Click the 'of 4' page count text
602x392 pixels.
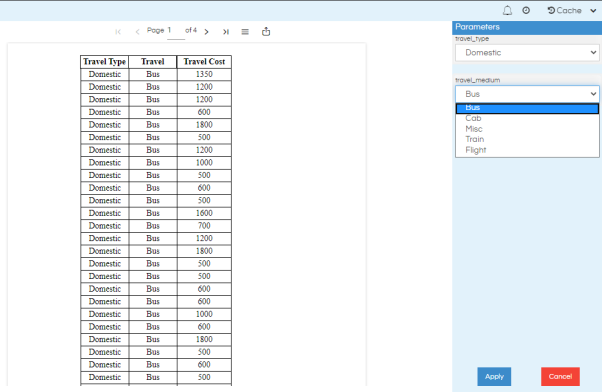tap(191, 30)
